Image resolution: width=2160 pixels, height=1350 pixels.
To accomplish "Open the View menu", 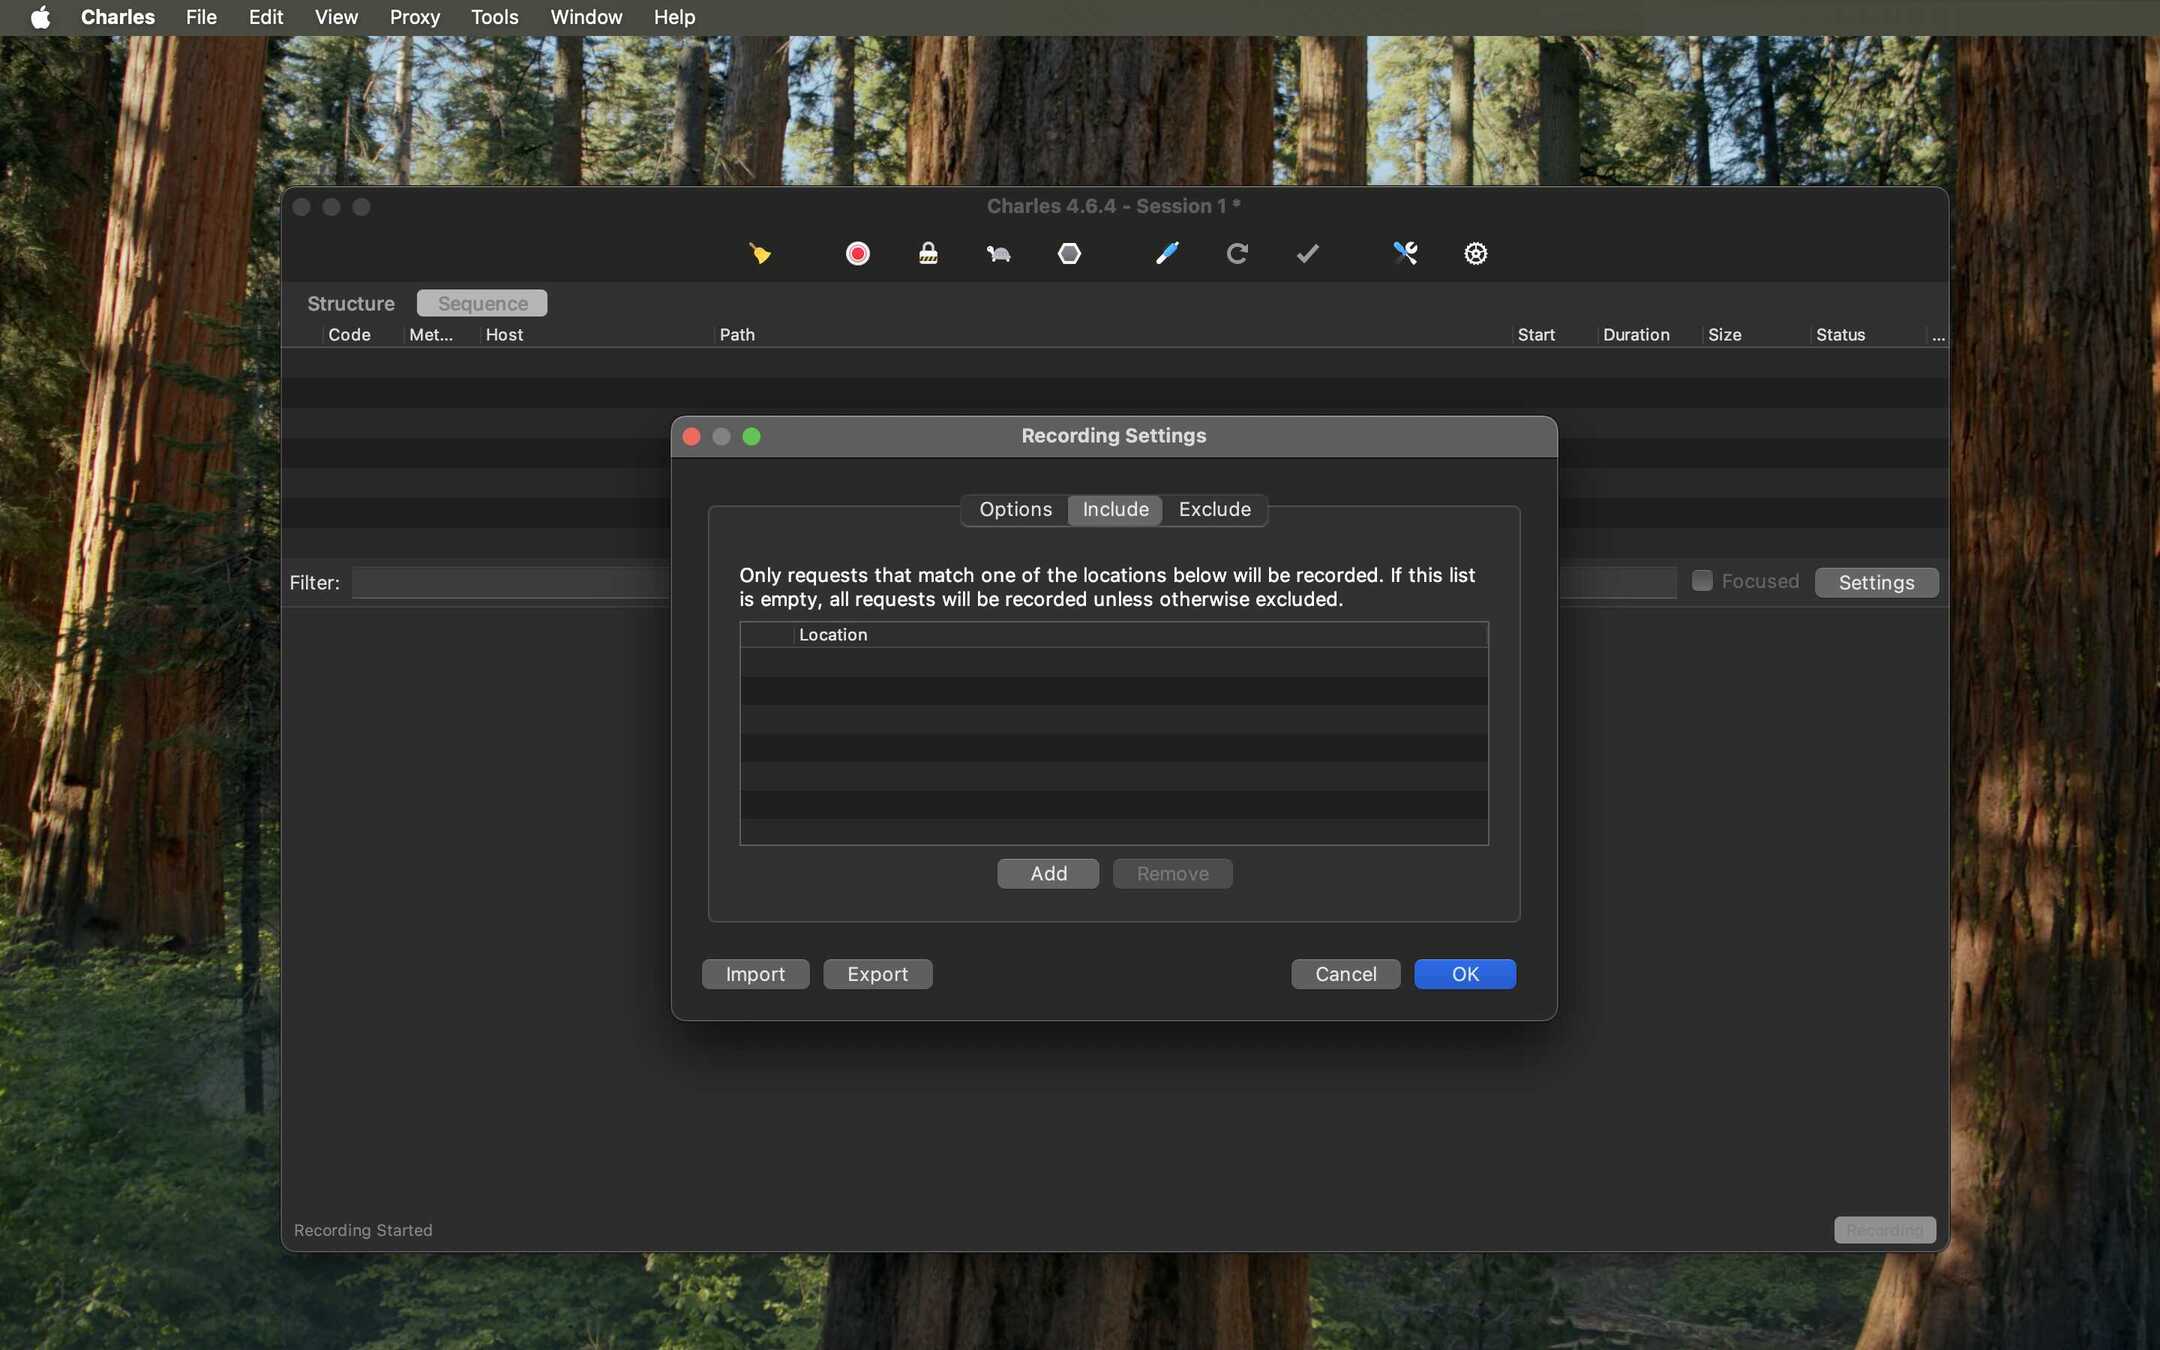I will pos(336,17).
